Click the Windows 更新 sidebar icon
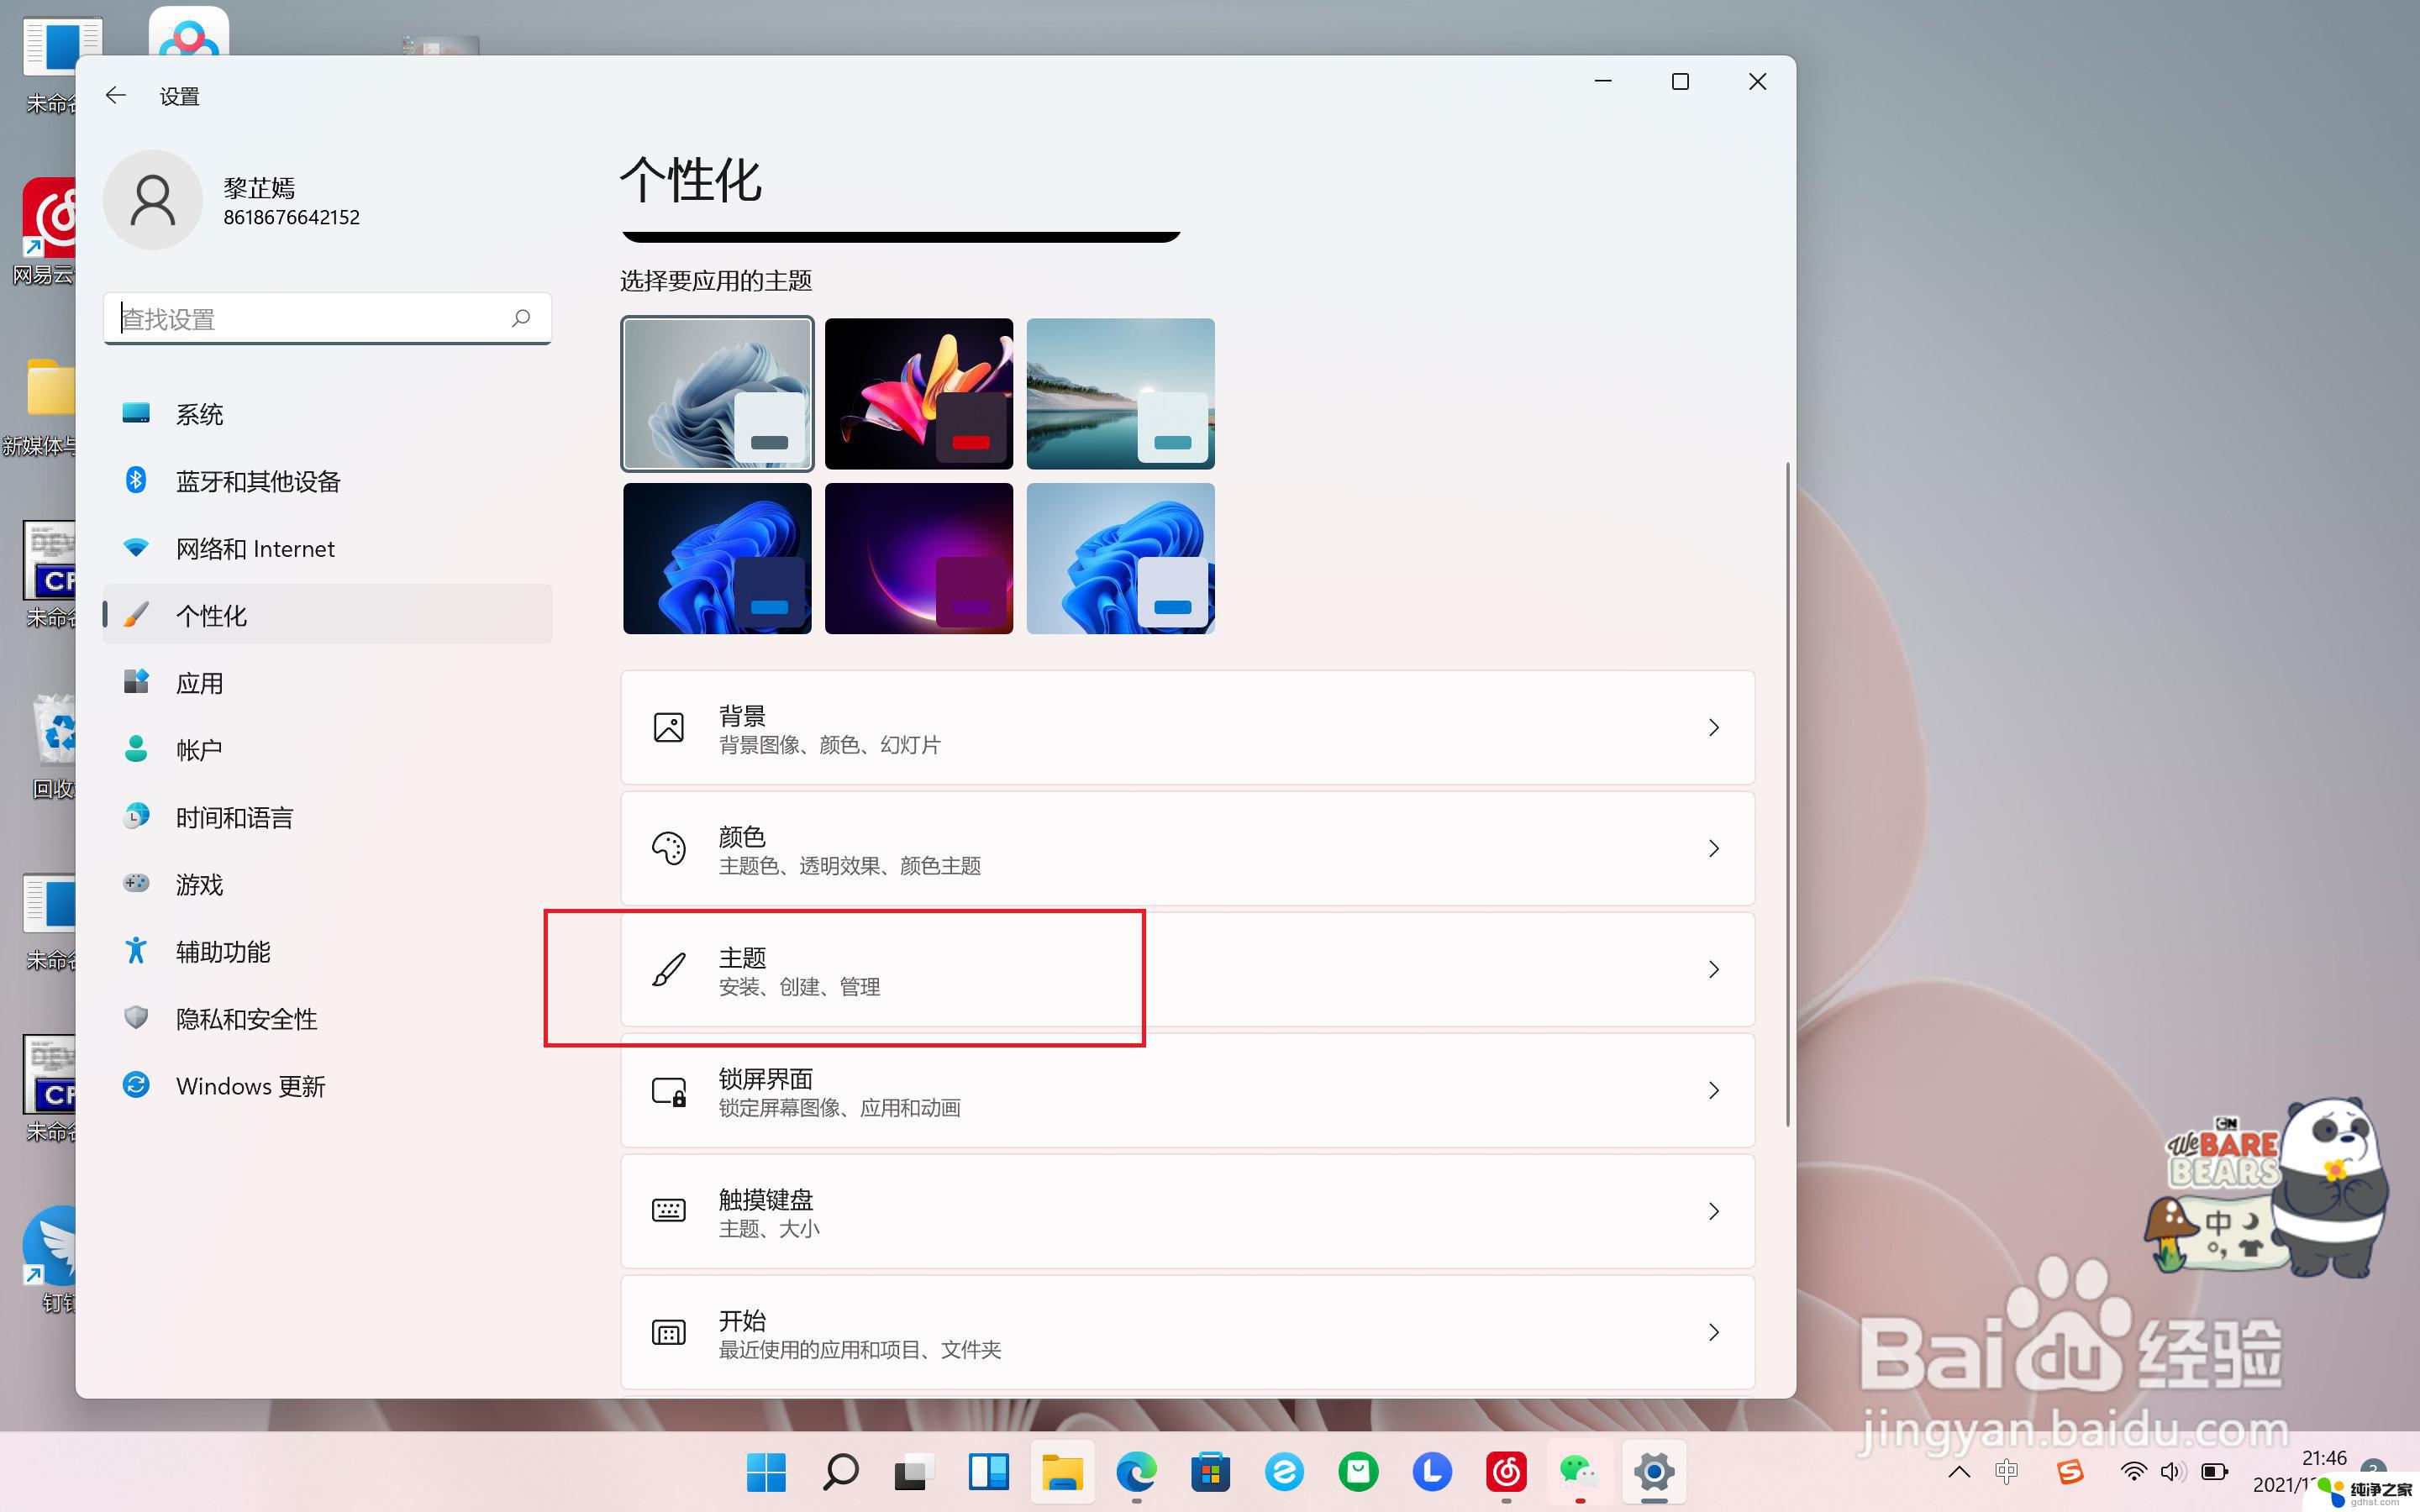This screenshot has width=2420, height=1512. tap(136, 1085)
